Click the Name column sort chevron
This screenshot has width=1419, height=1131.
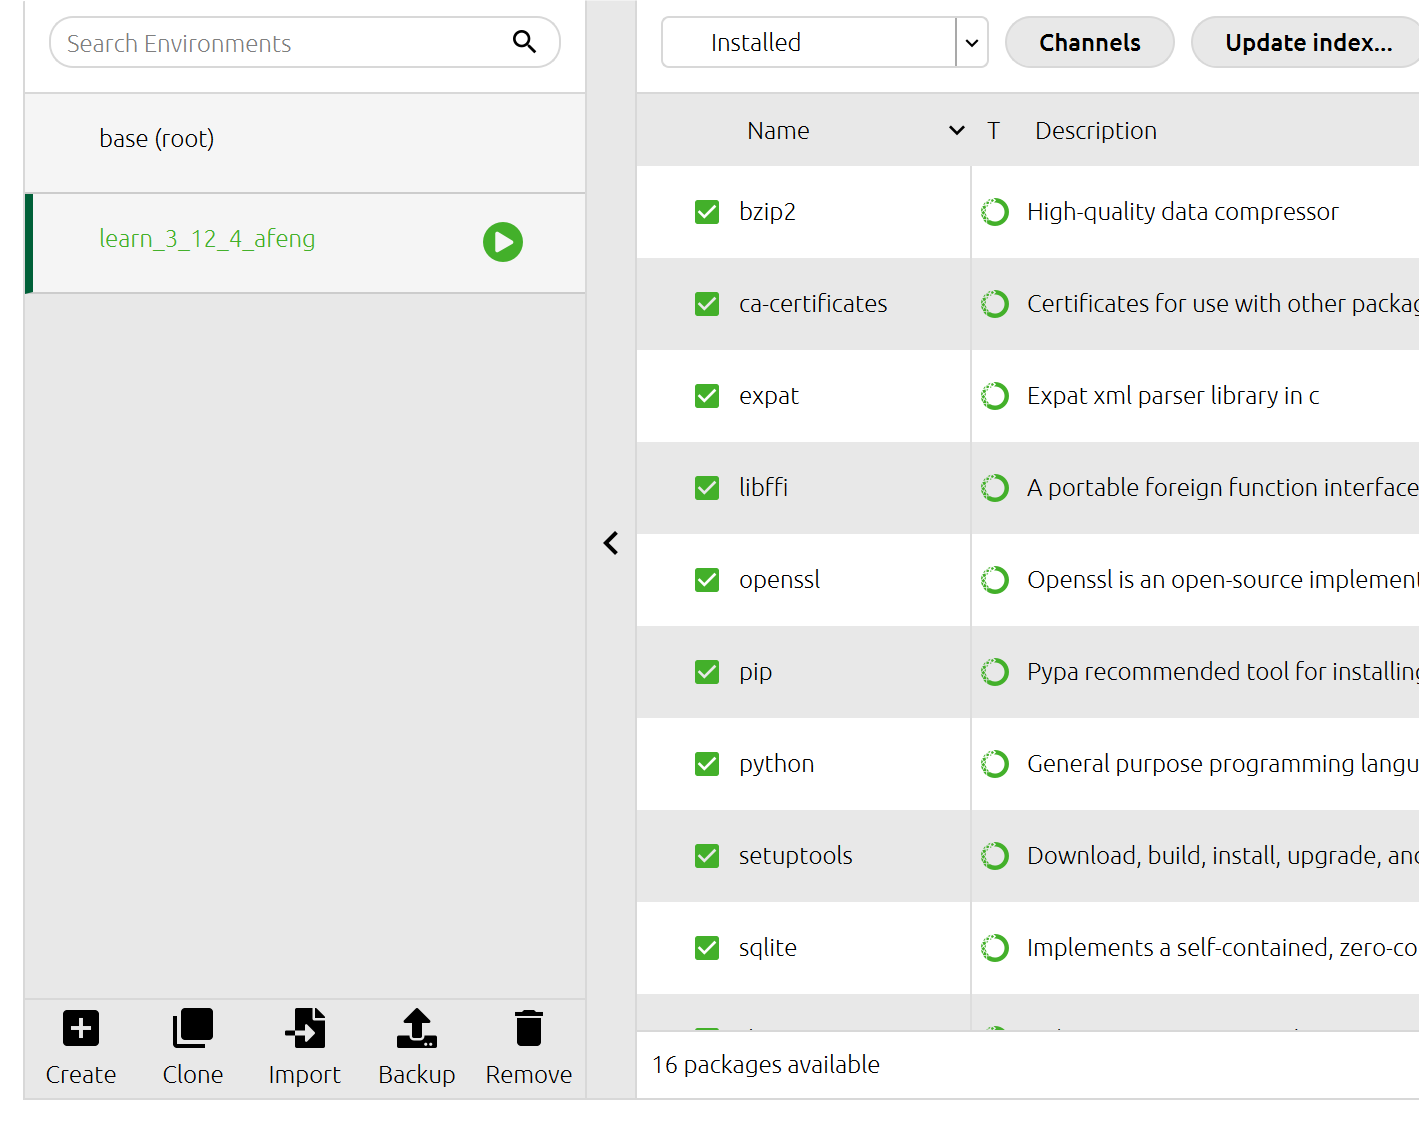pos(957,131)
